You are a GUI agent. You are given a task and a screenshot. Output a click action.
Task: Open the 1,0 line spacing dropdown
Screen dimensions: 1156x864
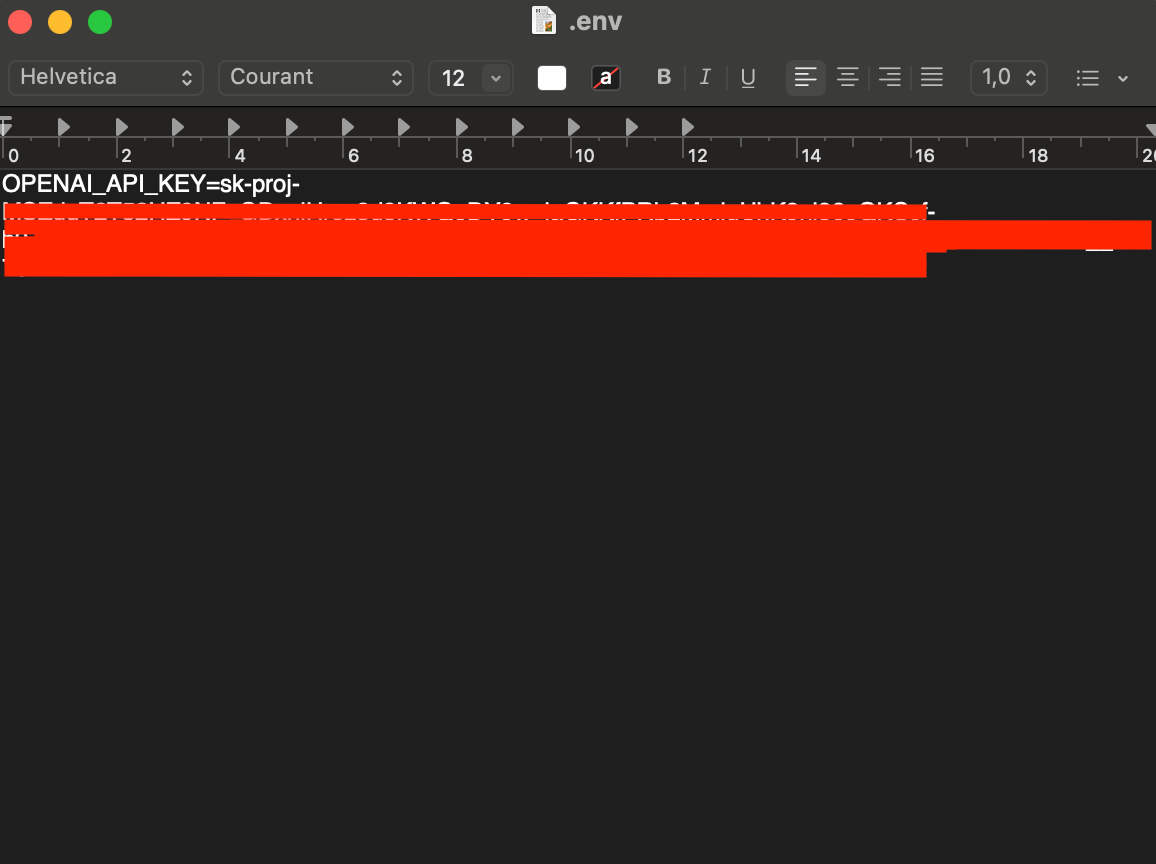point(1009,77)
